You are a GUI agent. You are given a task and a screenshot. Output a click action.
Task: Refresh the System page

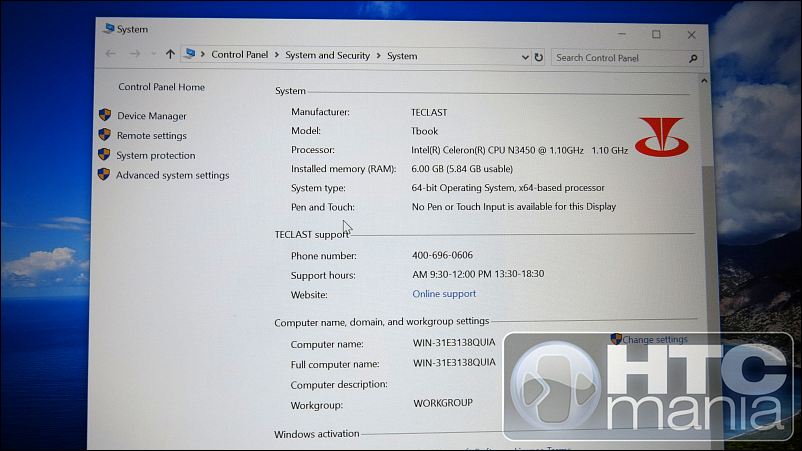pyautogui.click(x=539, y=57)
